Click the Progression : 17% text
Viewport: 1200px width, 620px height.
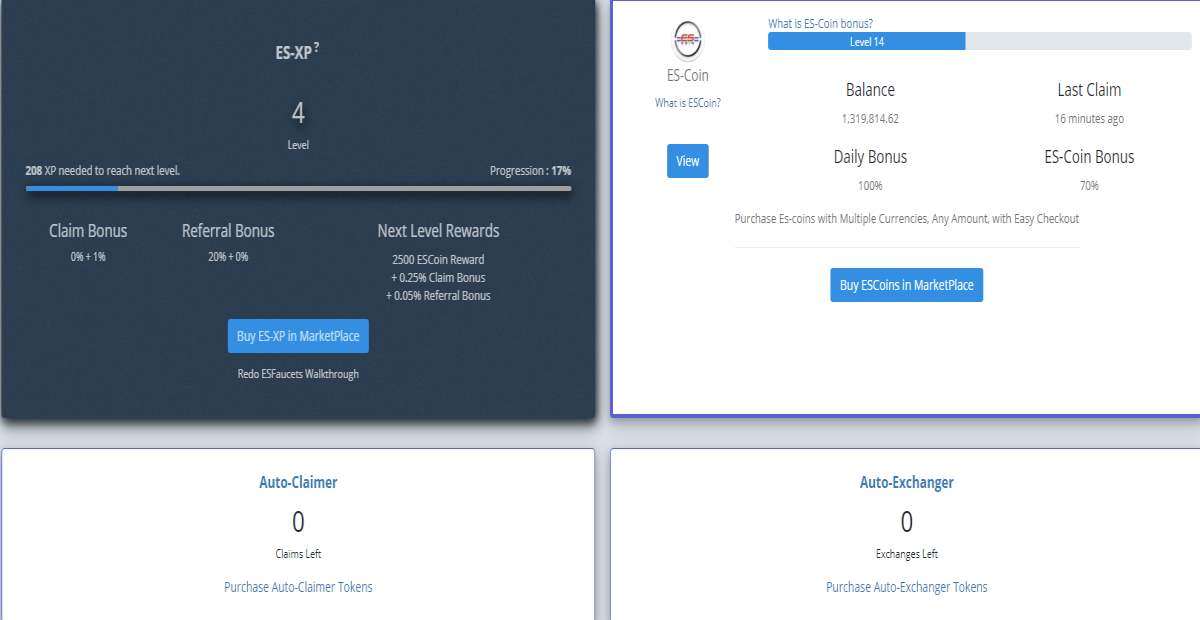click(530, 171)
